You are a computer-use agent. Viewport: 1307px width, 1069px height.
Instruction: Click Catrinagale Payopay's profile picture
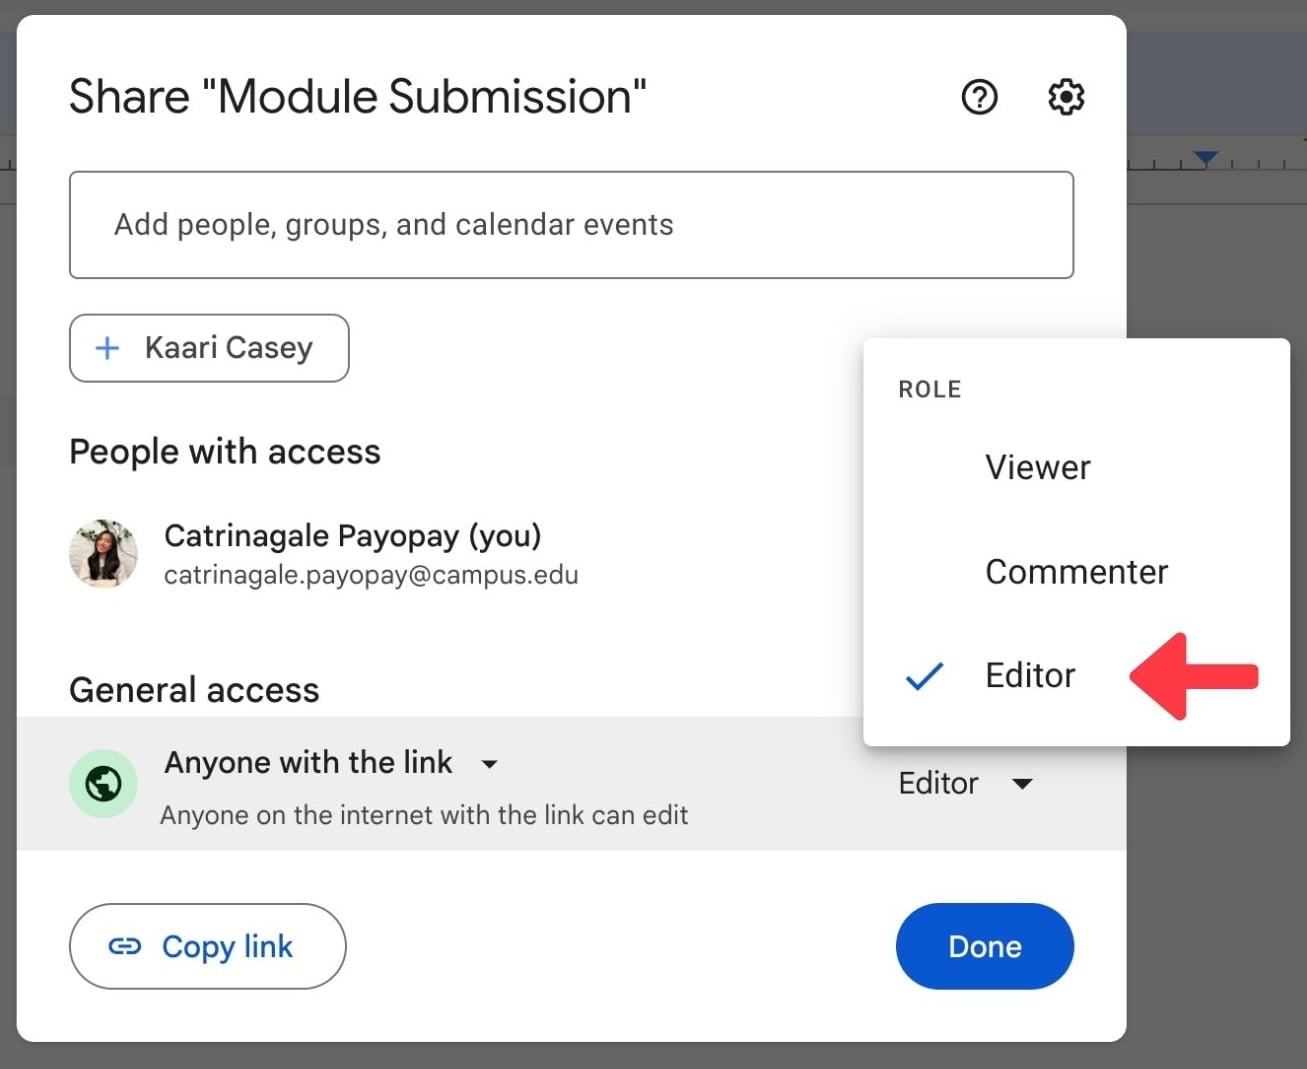(x=103, y=553)
